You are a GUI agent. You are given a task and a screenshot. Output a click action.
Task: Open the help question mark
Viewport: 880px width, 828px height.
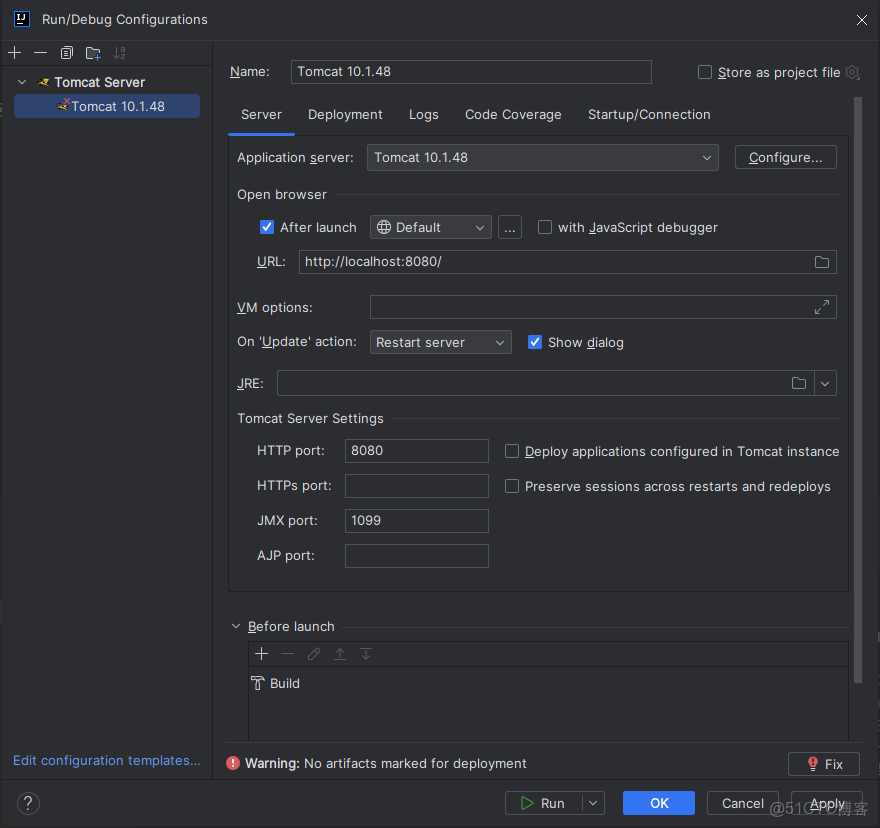click(x=28, y=803)
